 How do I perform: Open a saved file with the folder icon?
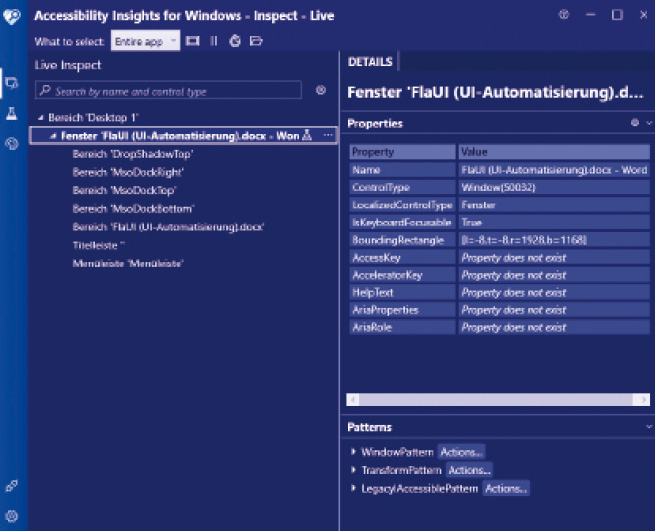(x=256, y=41)
